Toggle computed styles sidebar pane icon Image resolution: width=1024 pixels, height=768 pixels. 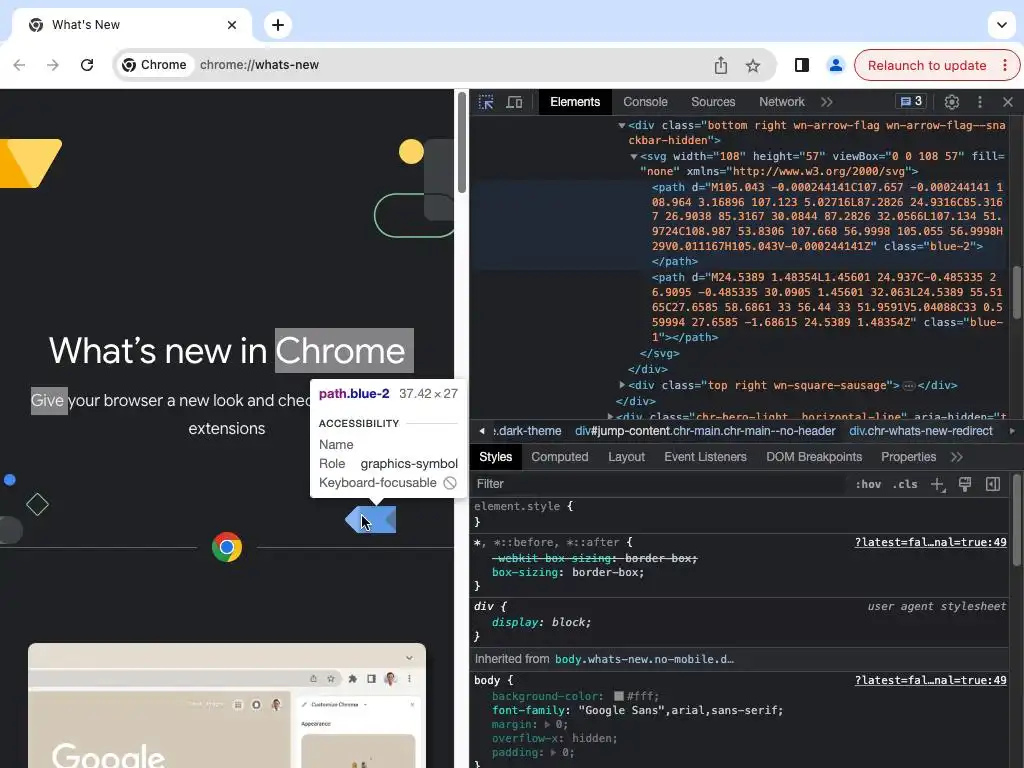pos(993,484)
